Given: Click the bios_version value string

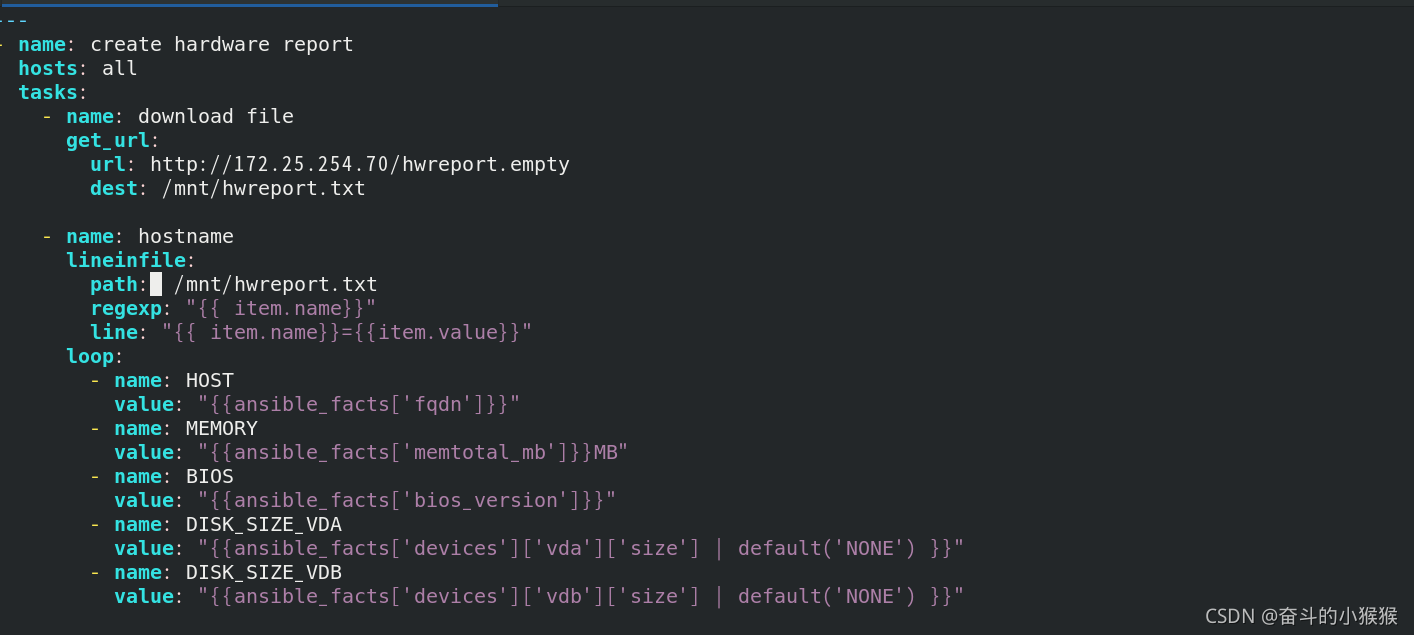Looking at the screenshot, I should point(407,500).
